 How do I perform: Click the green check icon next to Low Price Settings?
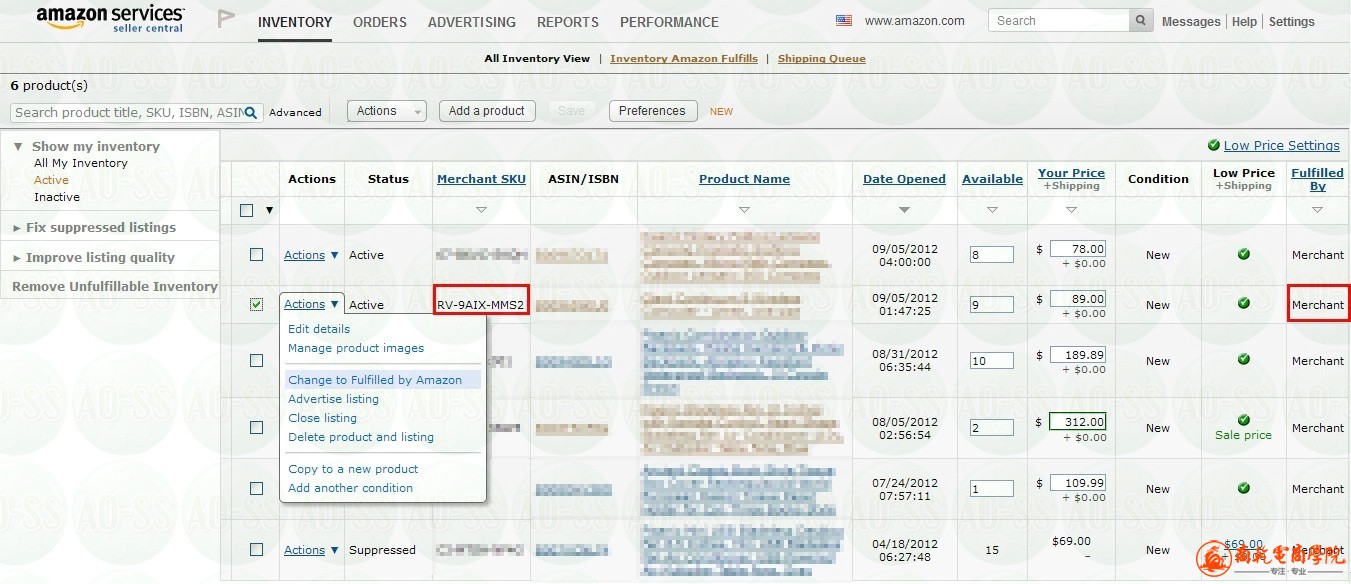[1213, 145]
